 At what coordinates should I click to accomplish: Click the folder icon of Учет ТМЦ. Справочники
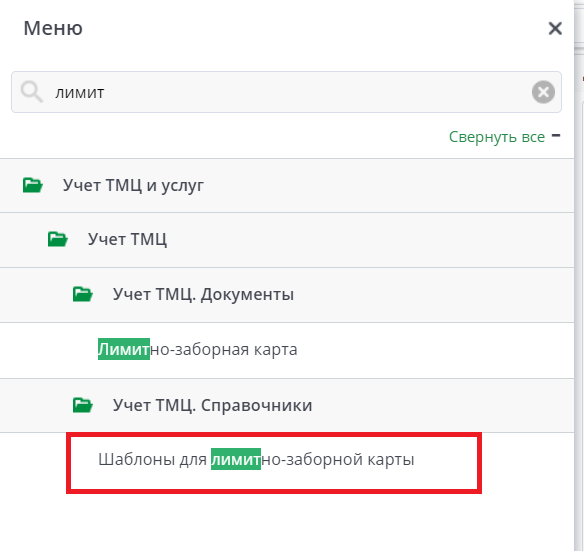[83, 405]
